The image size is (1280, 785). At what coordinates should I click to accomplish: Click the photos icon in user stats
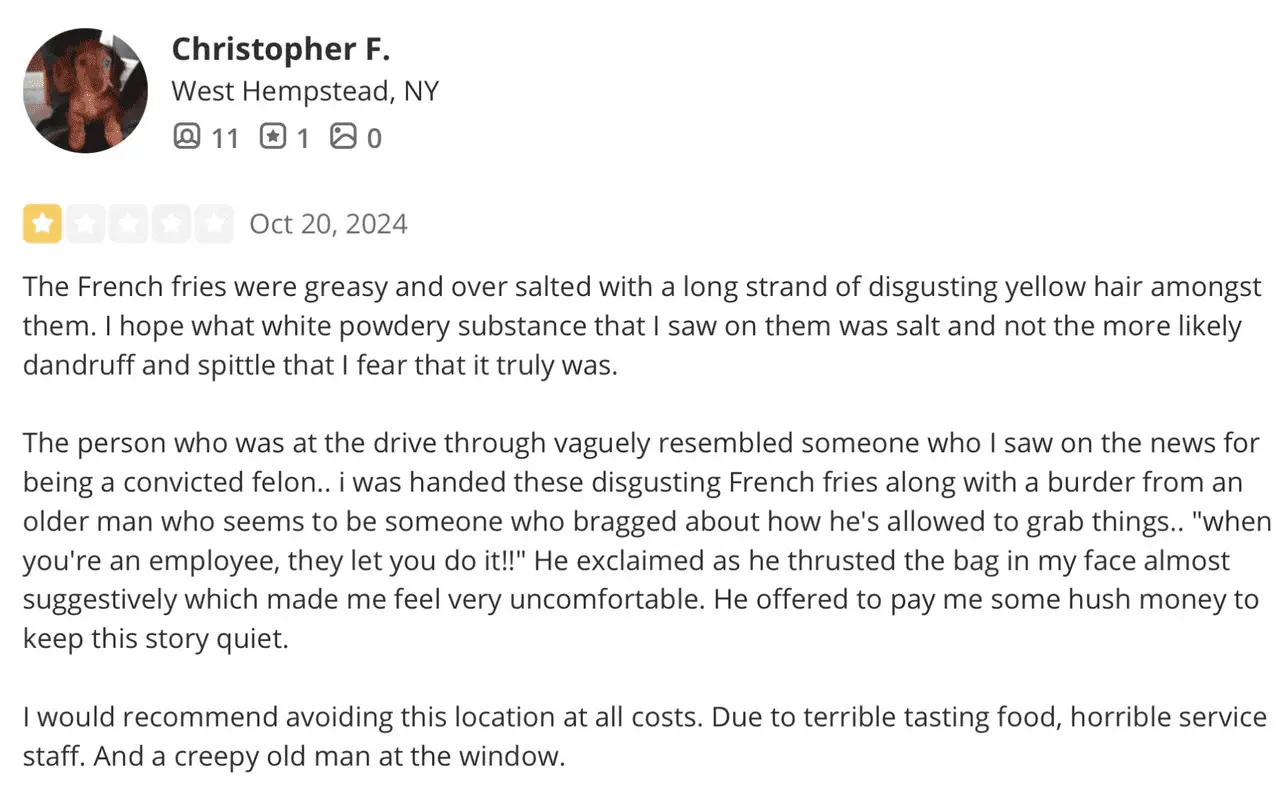343,136
